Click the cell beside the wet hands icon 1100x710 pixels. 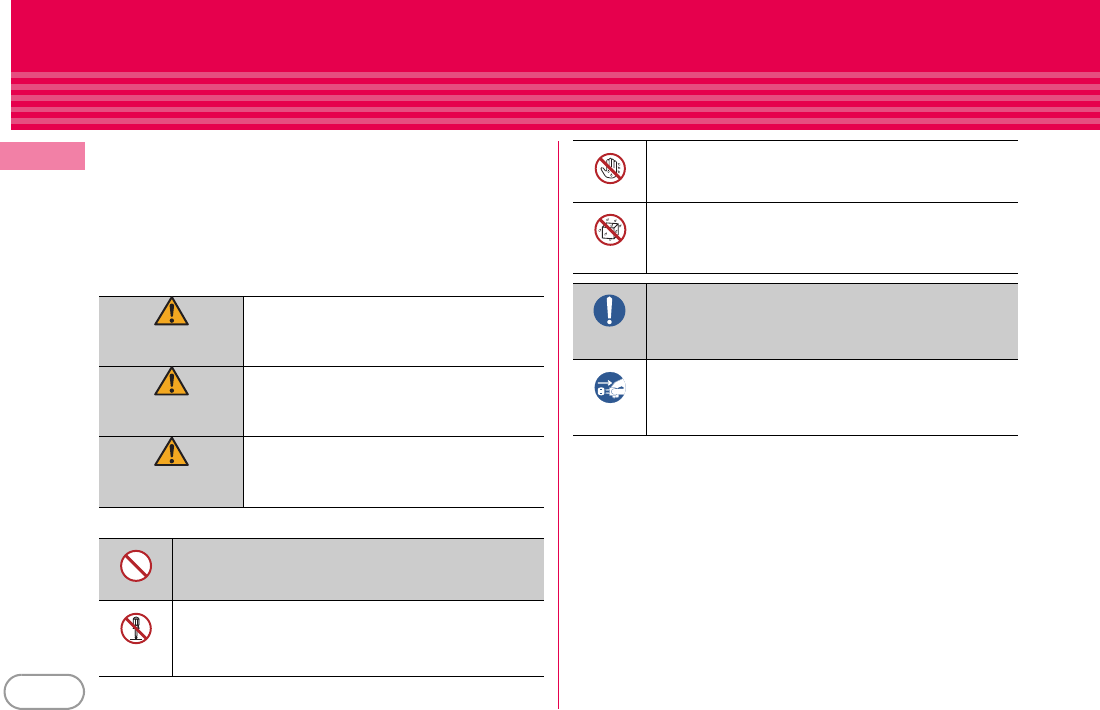832,172
